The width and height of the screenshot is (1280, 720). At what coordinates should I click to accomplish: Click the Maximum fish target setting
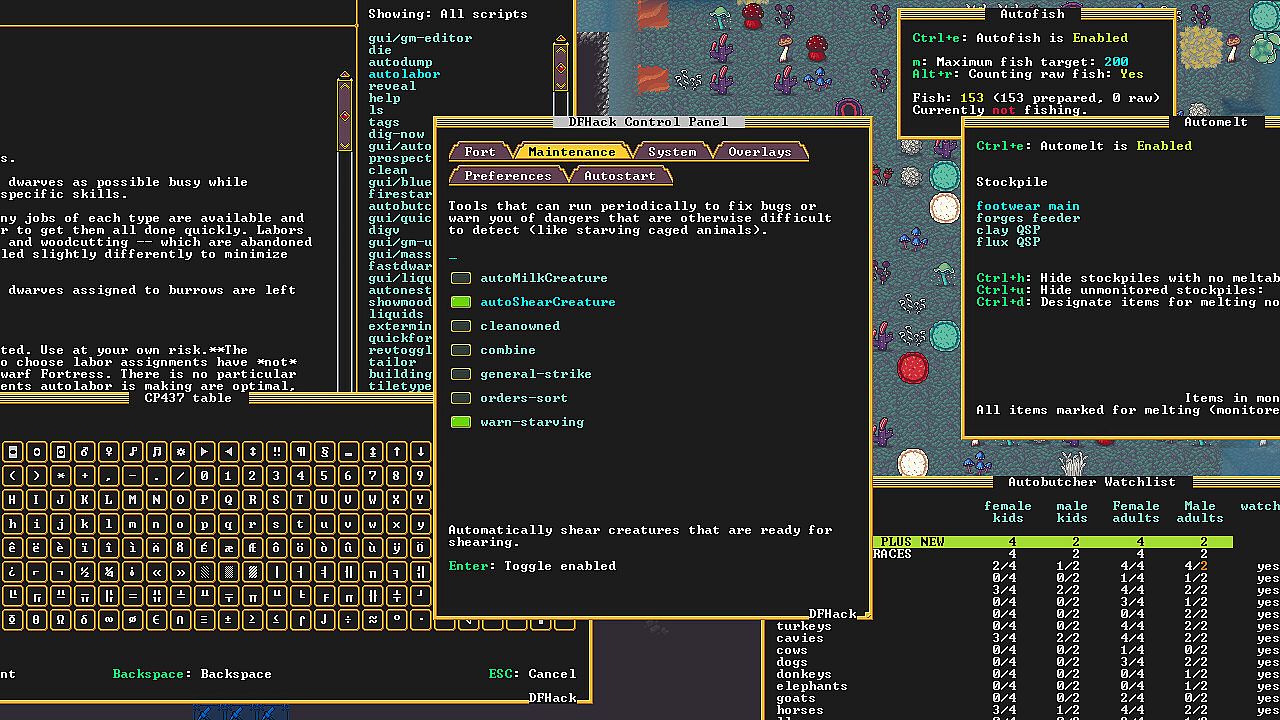pyautogui.click(x=1020, y=62)
